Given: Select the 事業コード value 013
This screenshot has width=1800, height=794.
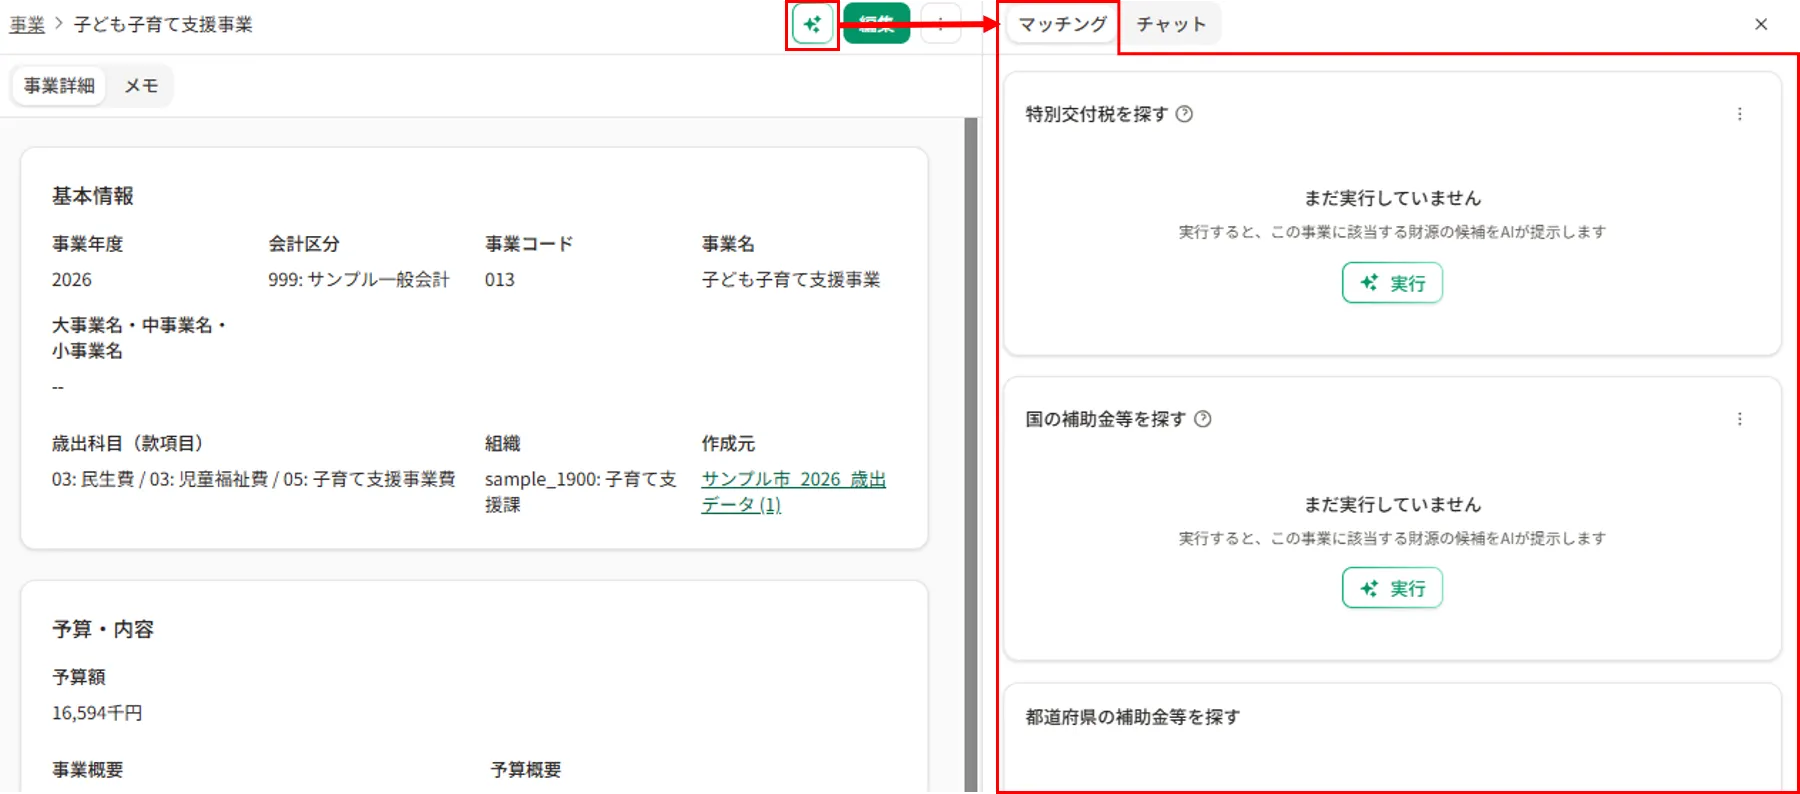Looking at the screenshot, I should pyautogui.click(x=500, y=280).
